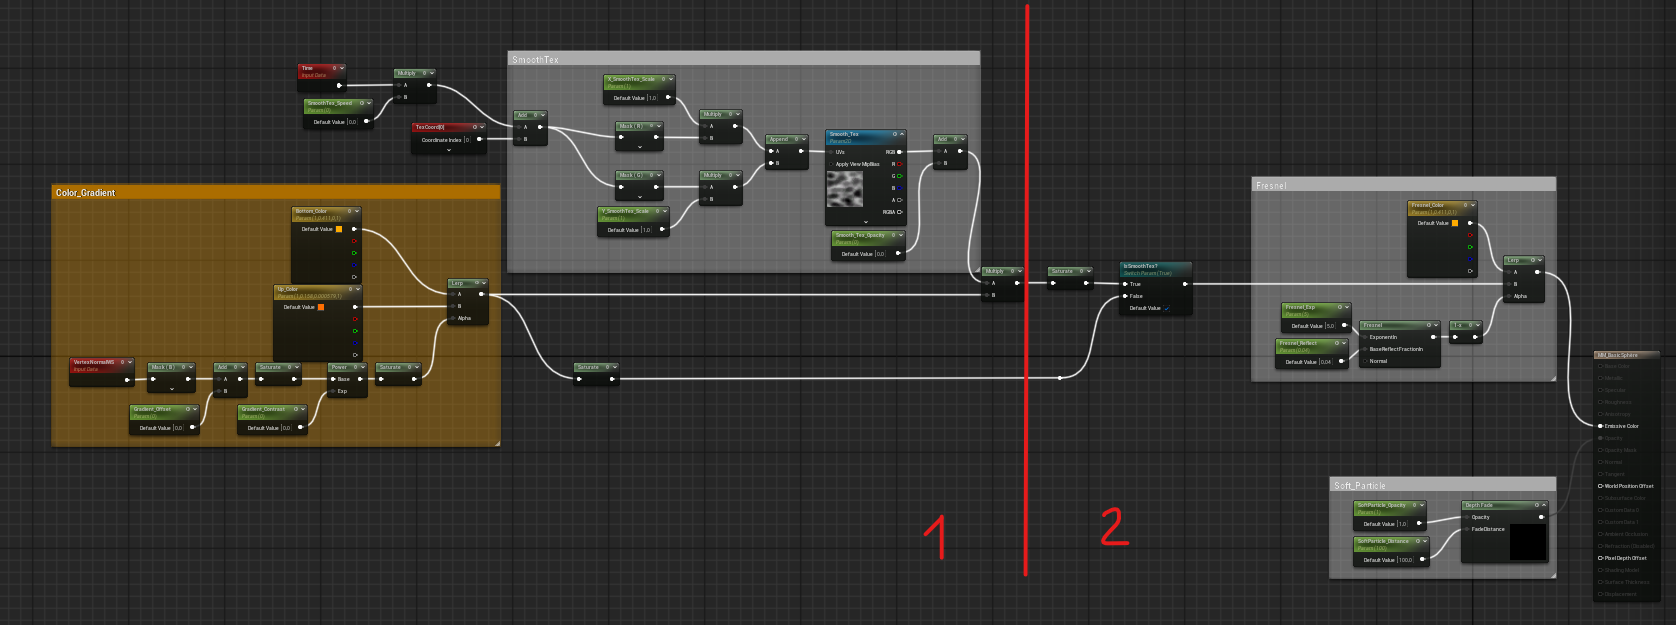Collapse the Smooth_Tex node using its header arrow
Viewport: 1676px width, 625px height.
click(902, 134)
